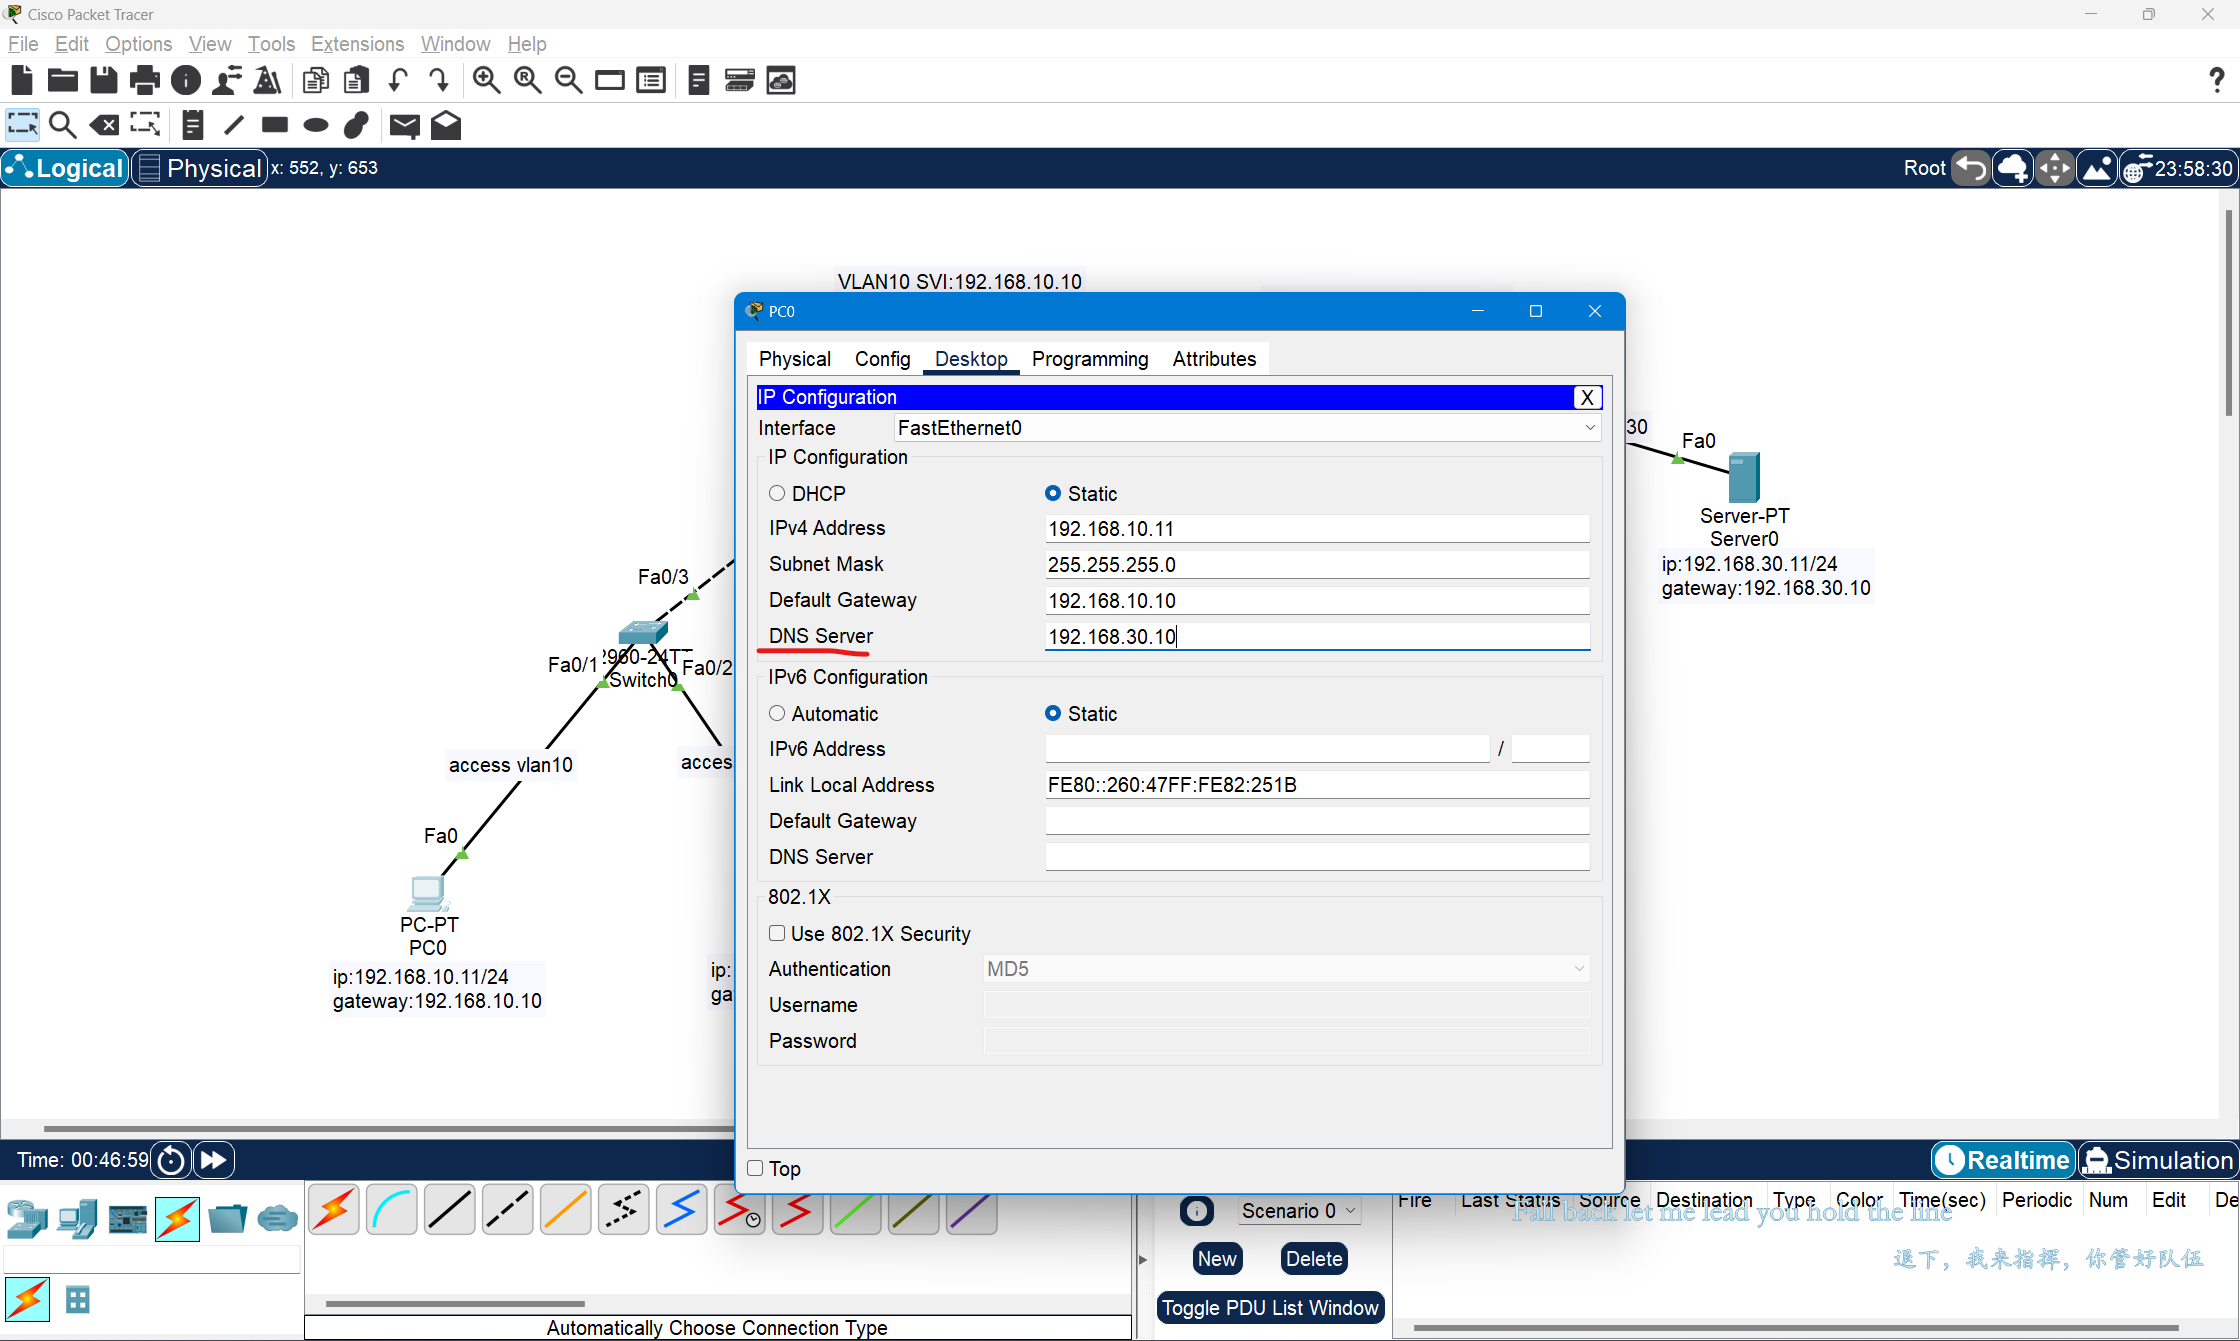Redo the last action

click(x=438, y=80)
